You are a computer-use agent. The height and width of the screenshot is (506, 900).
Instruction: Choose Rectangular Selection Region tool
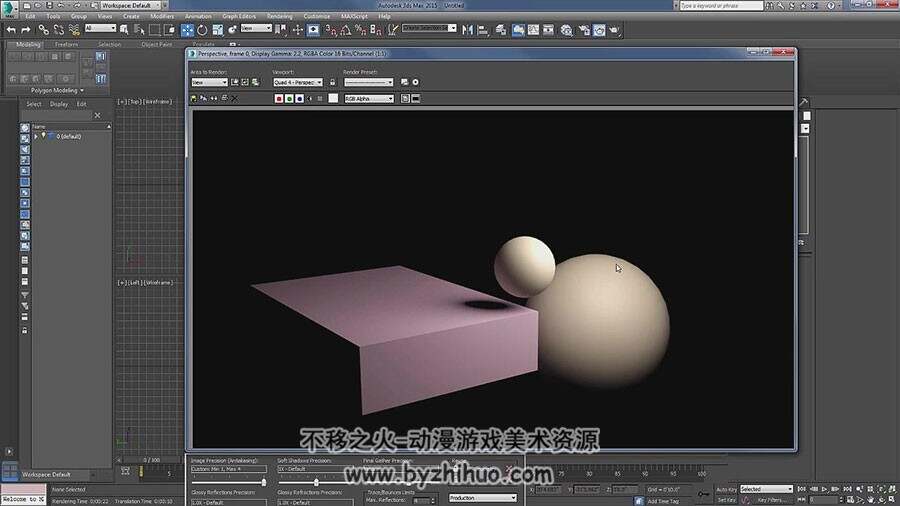tap(154, 30)
